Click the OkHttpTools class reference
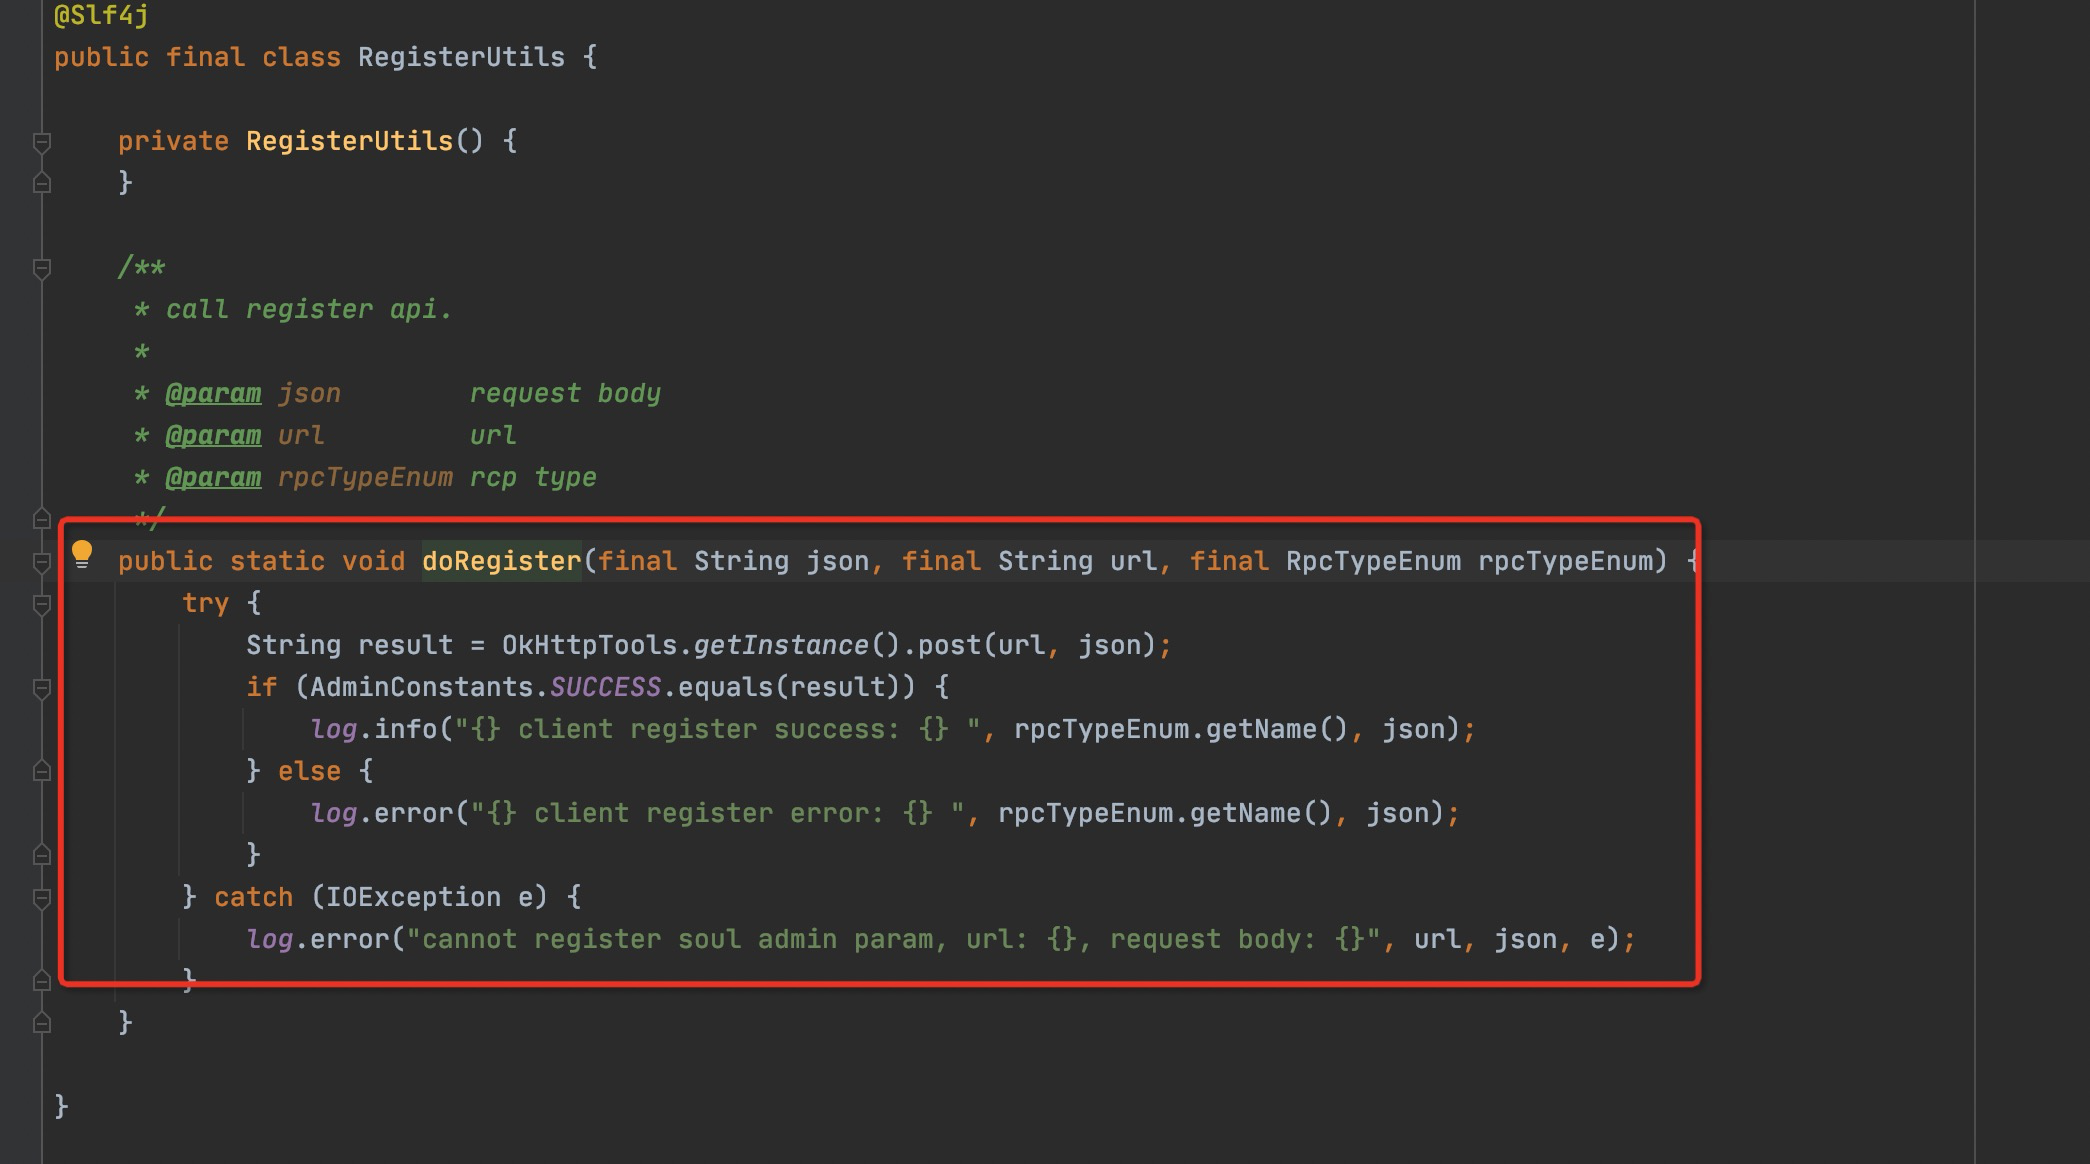Viewport: 2090px width, 1164px height. [589, 645]
